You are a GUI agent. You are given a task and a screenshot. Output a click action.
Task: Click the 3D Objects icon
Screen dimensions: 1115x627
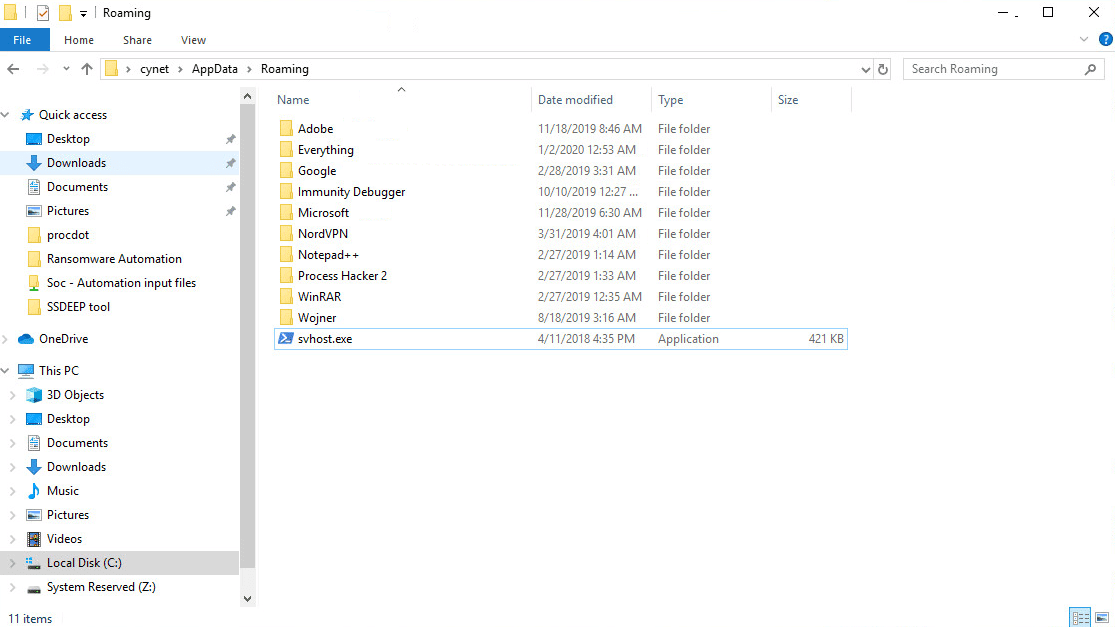point(33,395)
